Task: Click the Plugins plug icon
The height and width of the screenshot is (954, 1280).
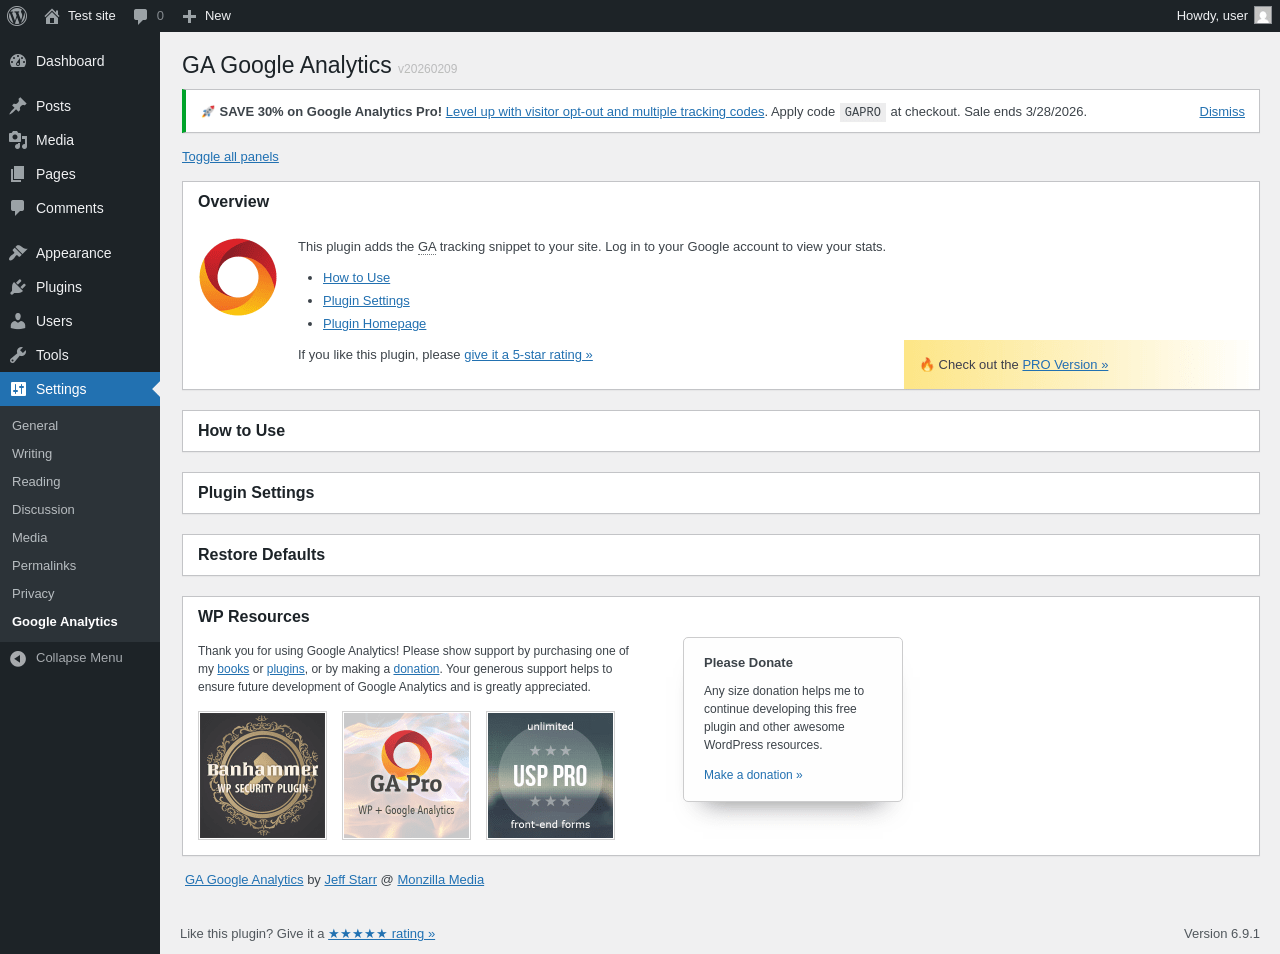Action: coord(18,287)
